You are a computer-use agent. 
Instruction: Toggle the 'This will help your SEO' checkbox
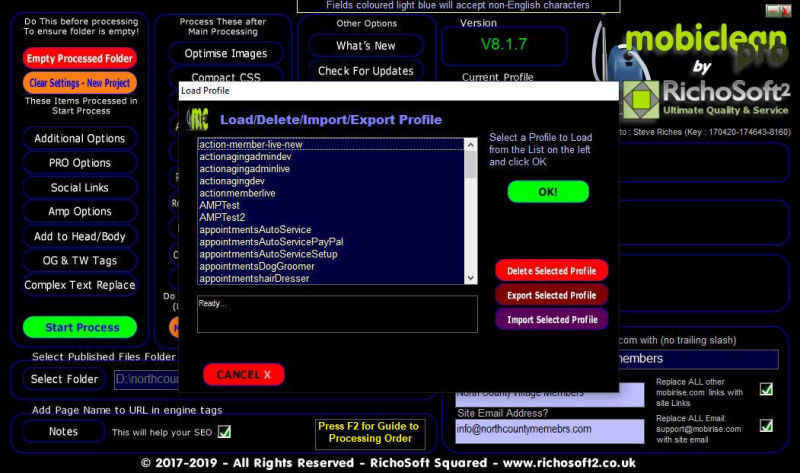coord(224,432)
